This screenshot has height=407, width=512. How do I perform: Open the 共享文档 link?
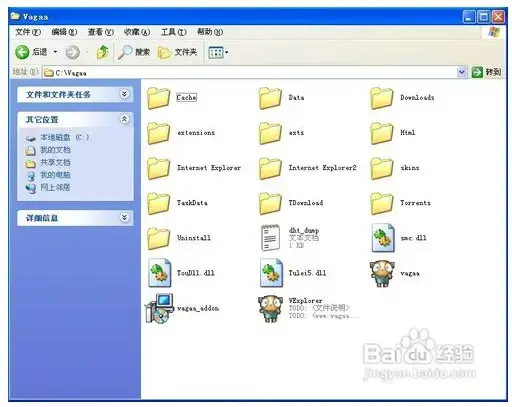pyautogui.click(x=48, y=163)
